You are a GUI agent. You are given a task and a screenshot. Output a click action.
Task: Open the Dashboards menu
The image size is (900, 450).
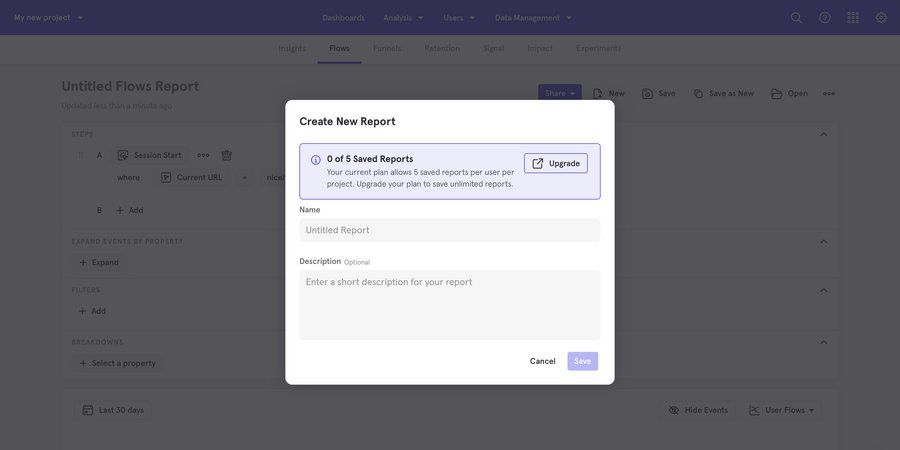[343, 18]
